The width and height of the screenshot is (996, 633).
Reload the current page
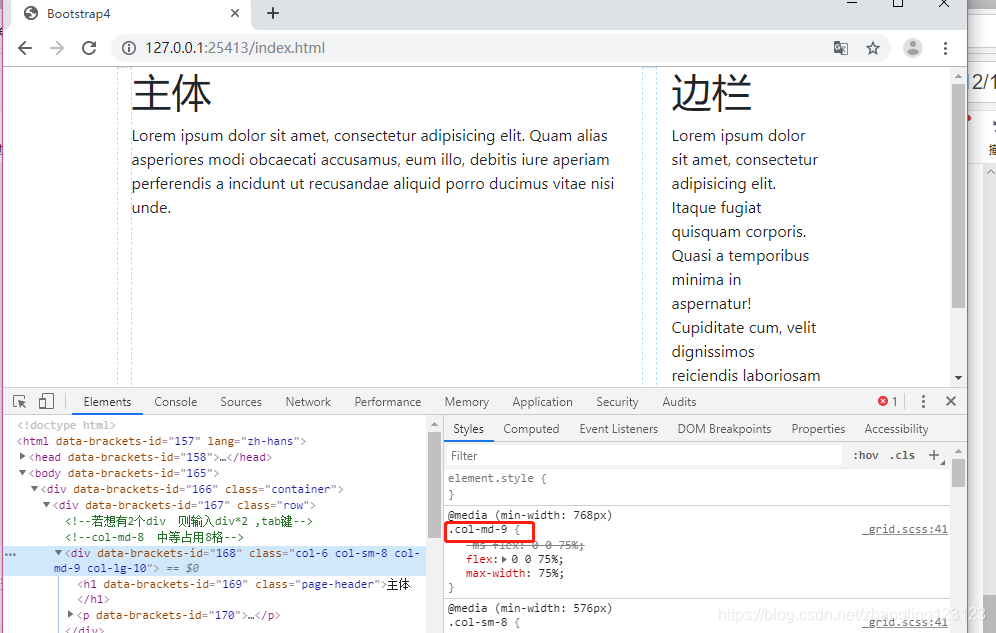point(90,48)
